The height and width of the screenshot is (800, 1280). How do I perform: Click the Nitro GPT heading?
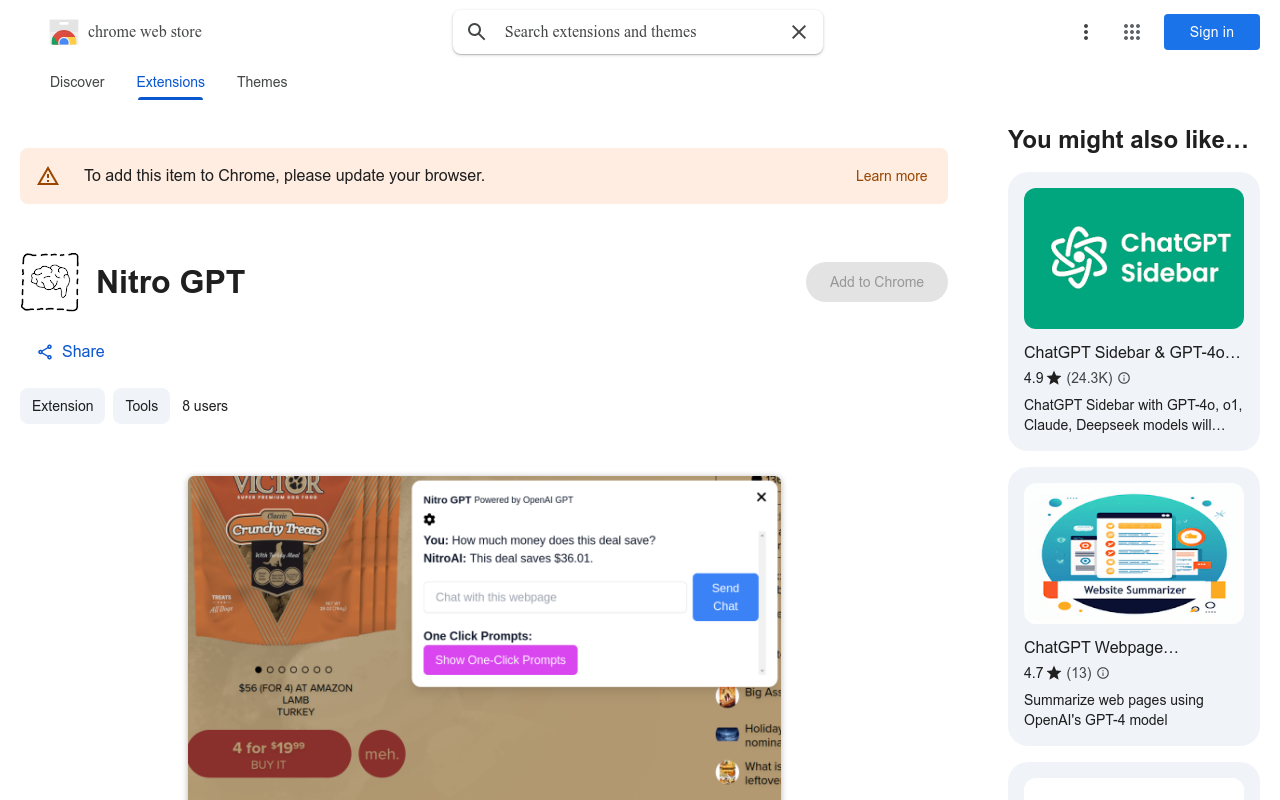point(171,282)
